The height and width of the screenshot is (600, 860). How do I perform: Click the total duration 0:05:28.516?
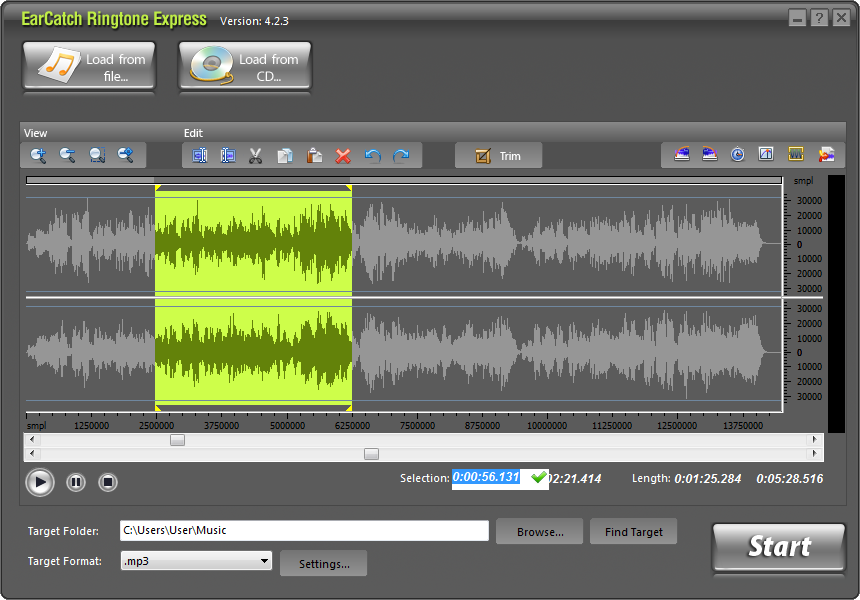click(790, 479)
